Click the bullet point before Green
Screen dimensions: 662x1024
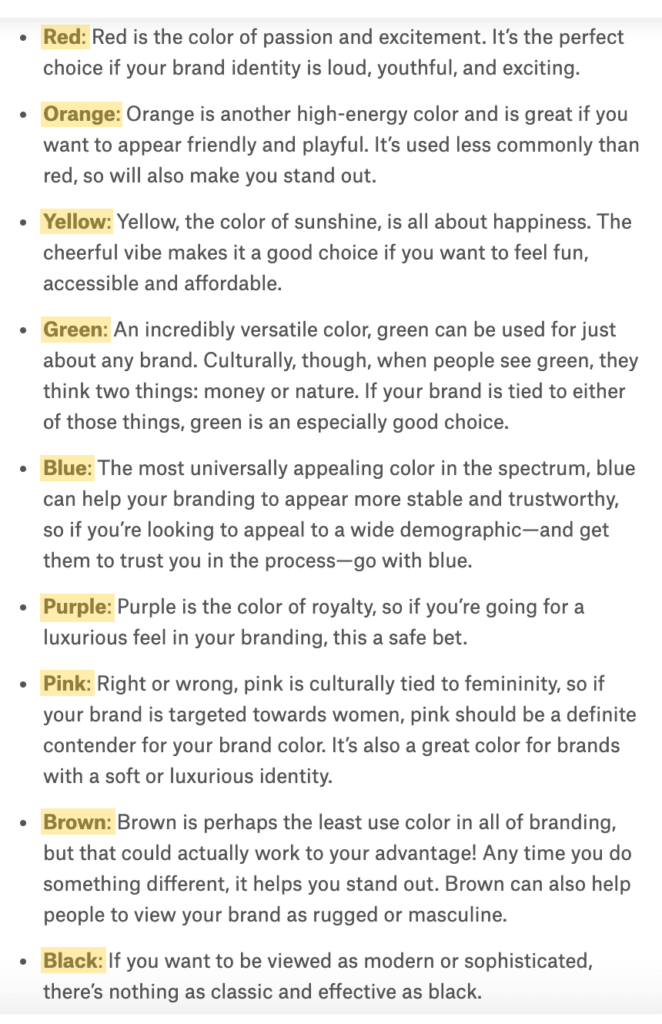22,330
